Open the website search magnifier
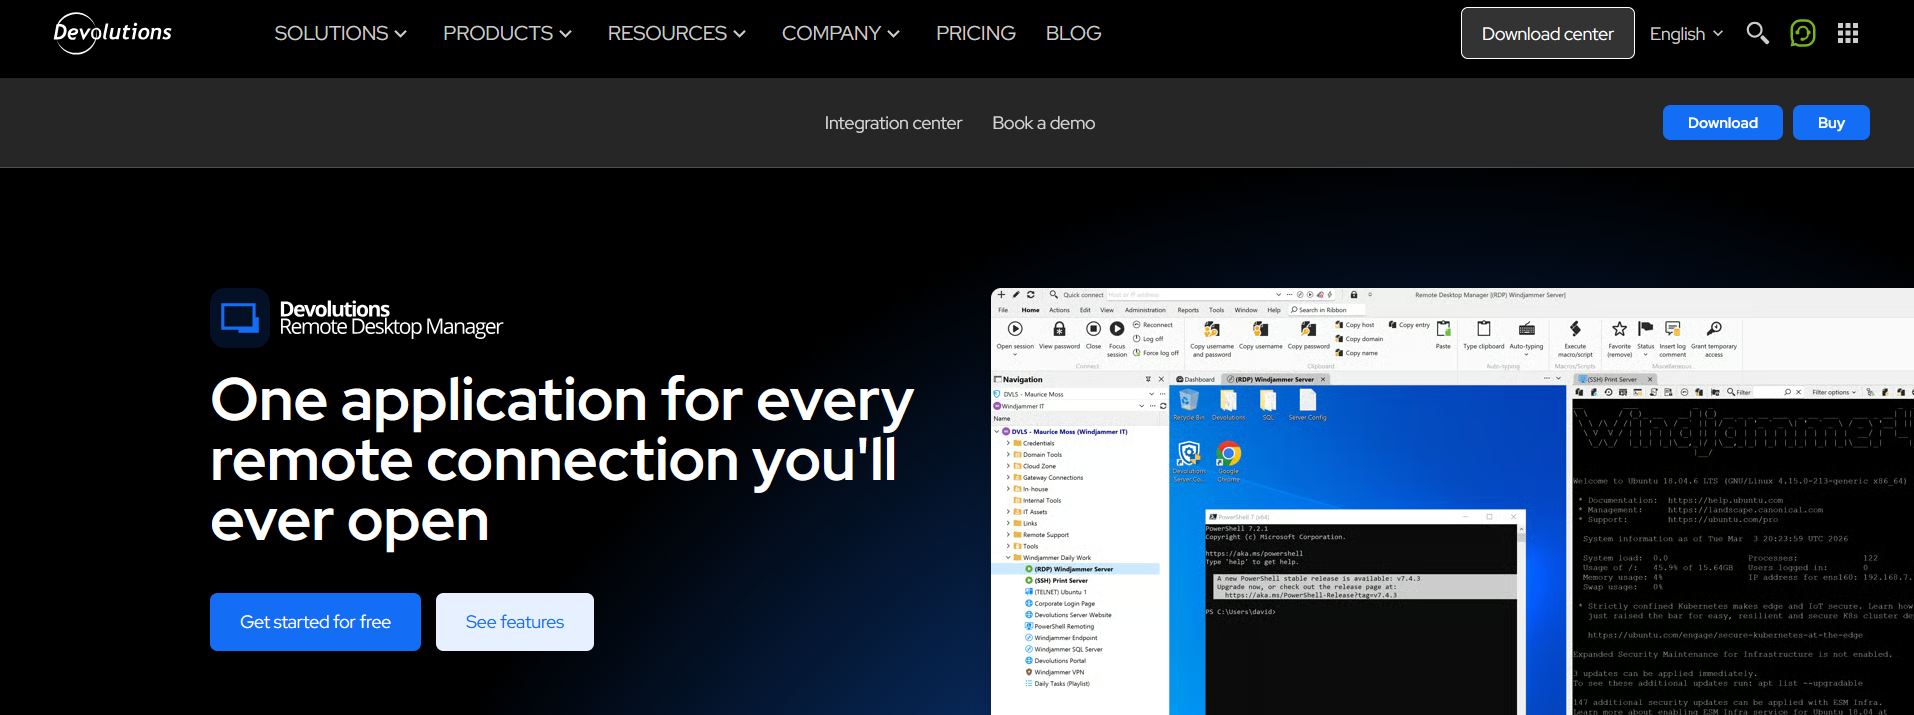The height and width of the screenshot is (715, 1914). click(x=1757, y=33)
